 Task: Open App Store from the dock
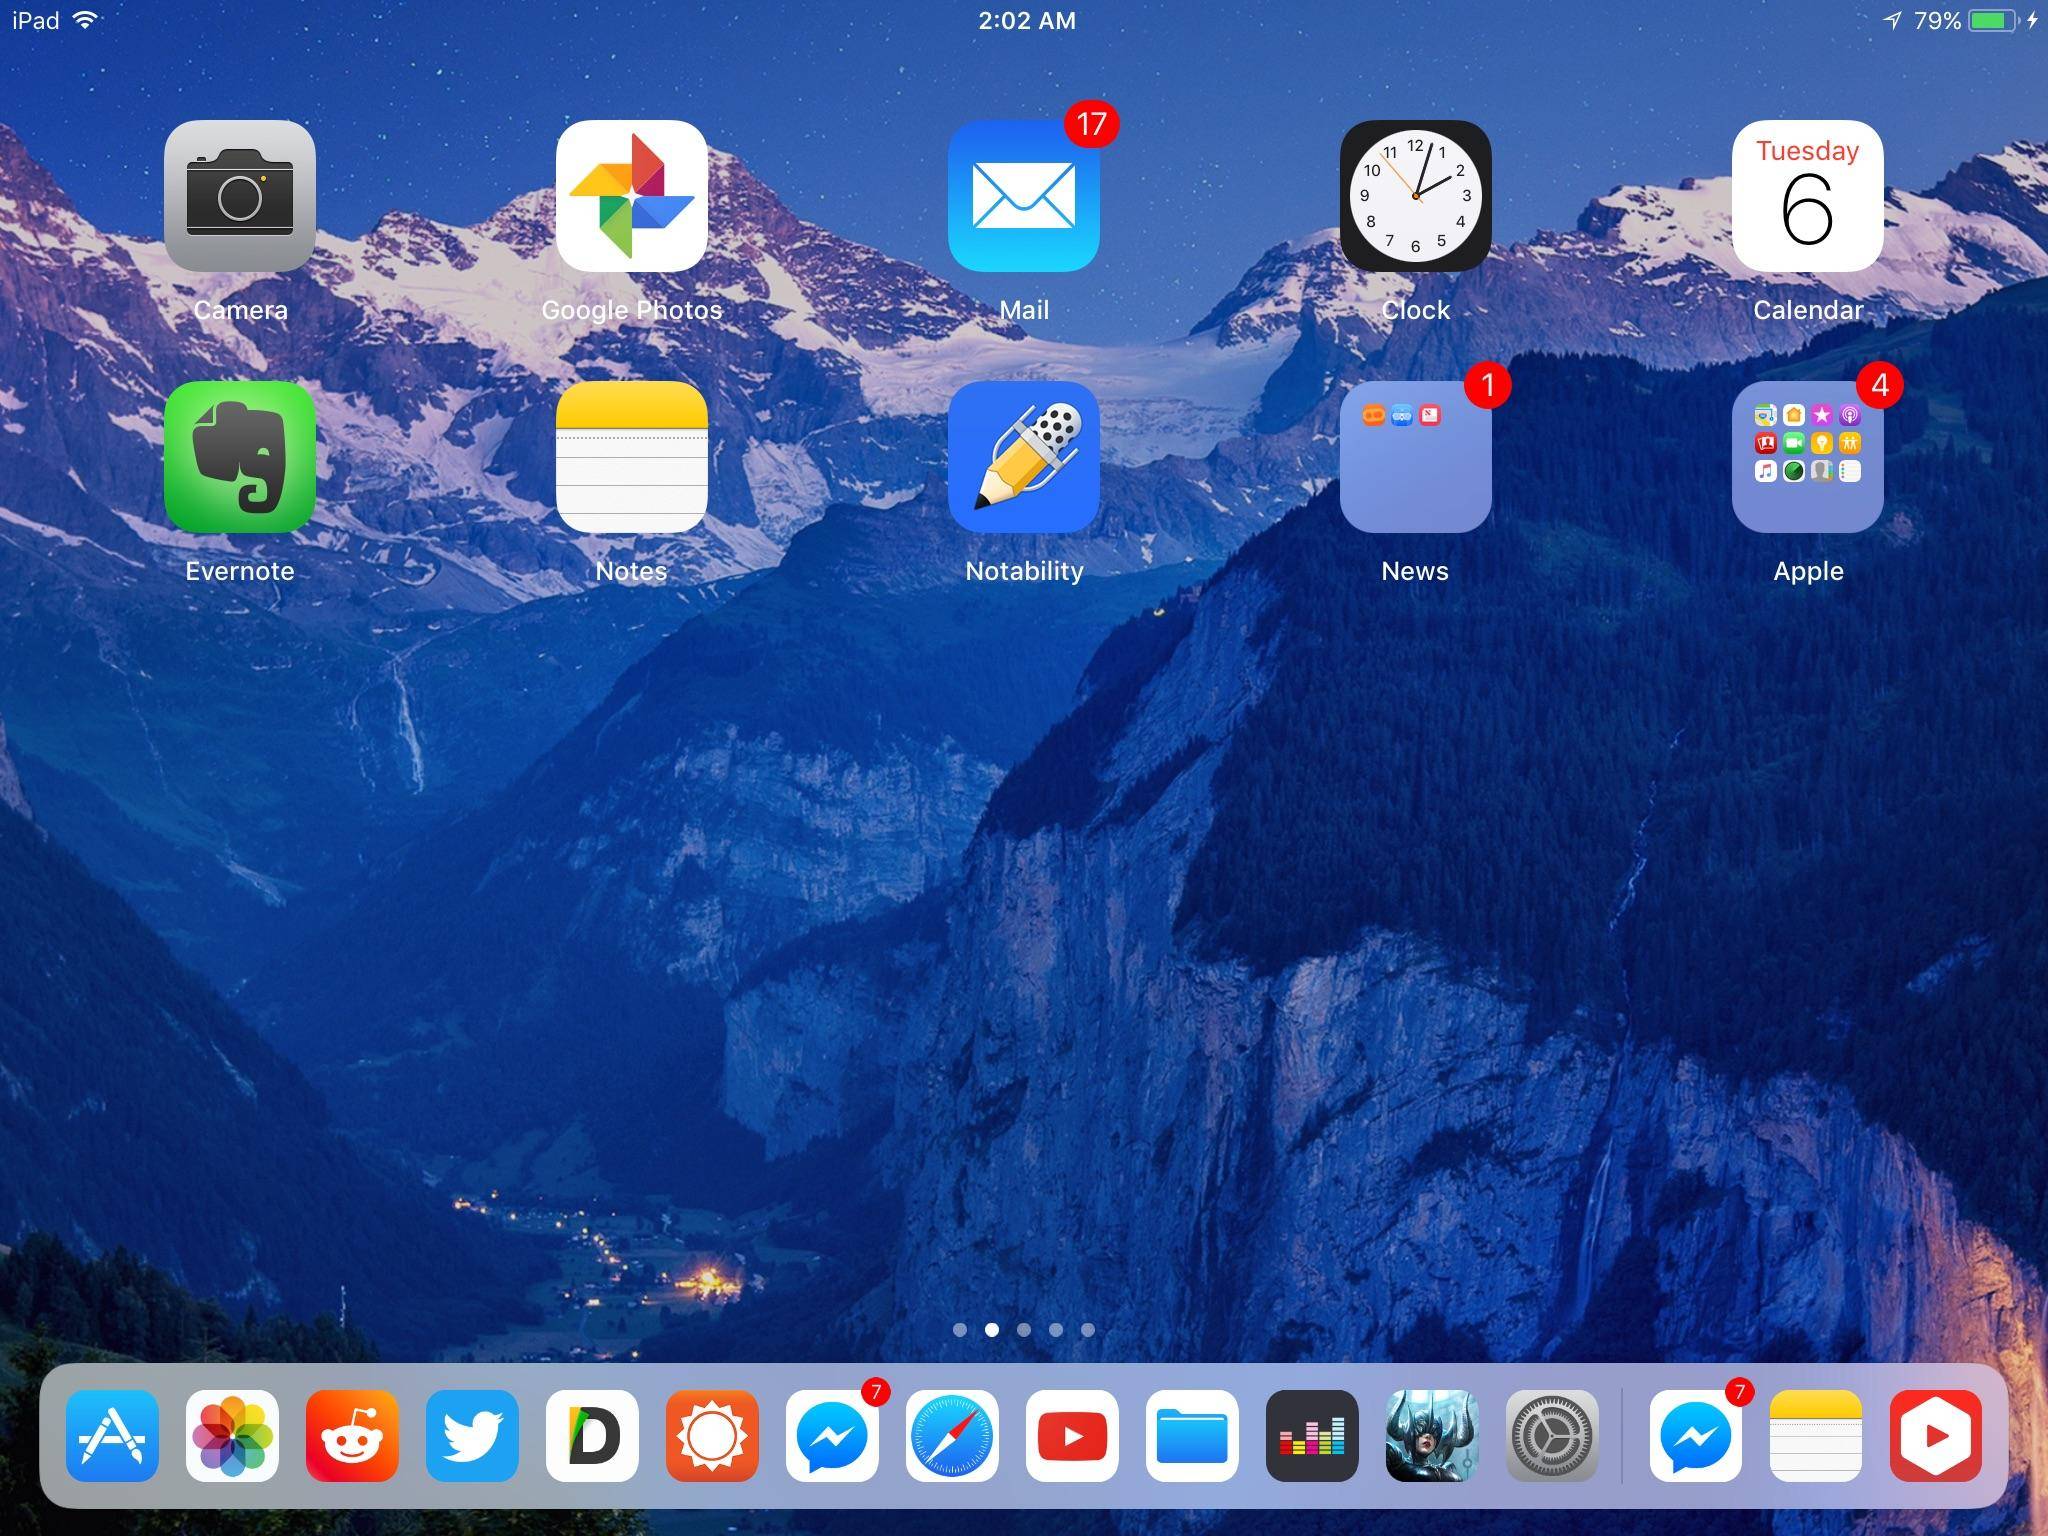tap(112, 1436)
